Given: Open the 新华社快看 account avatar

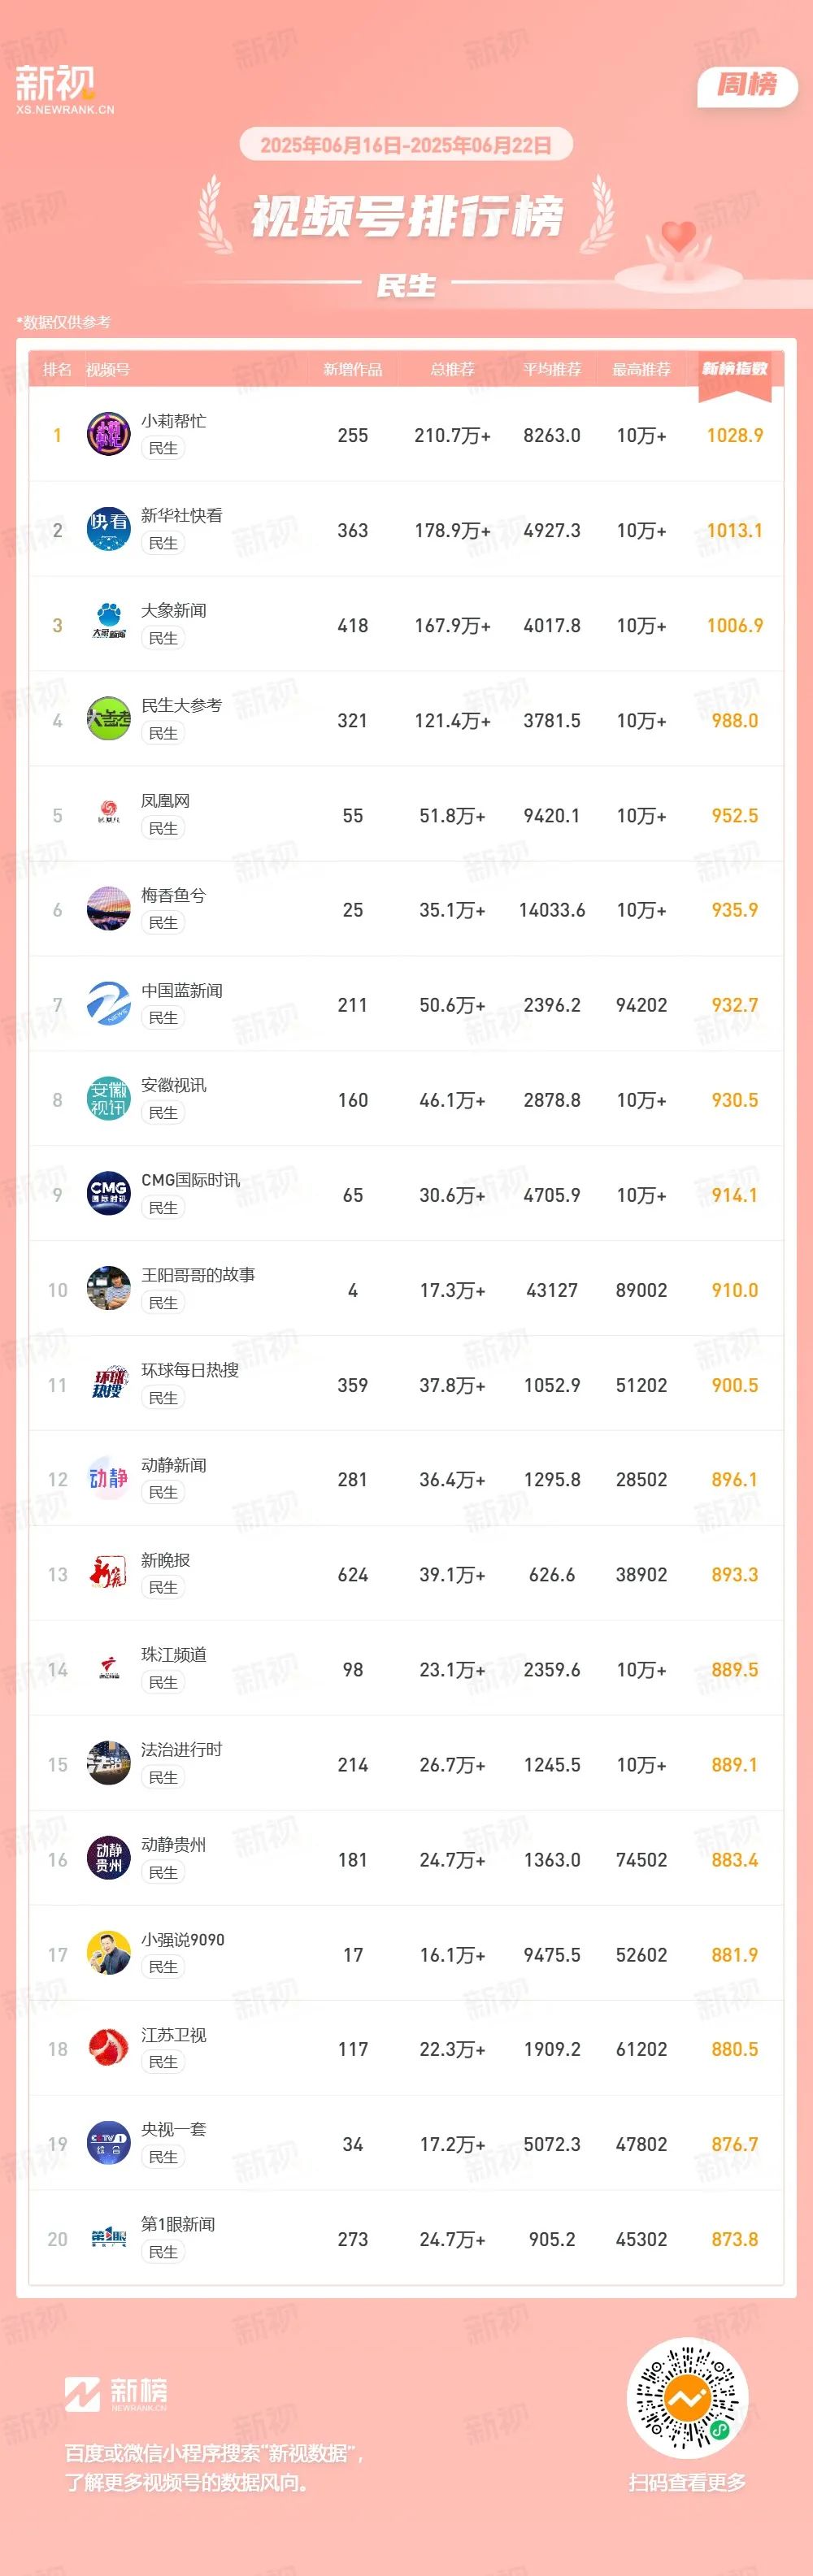Looking at the screenshot, I should pyautogui.click(x=108, y=529).
